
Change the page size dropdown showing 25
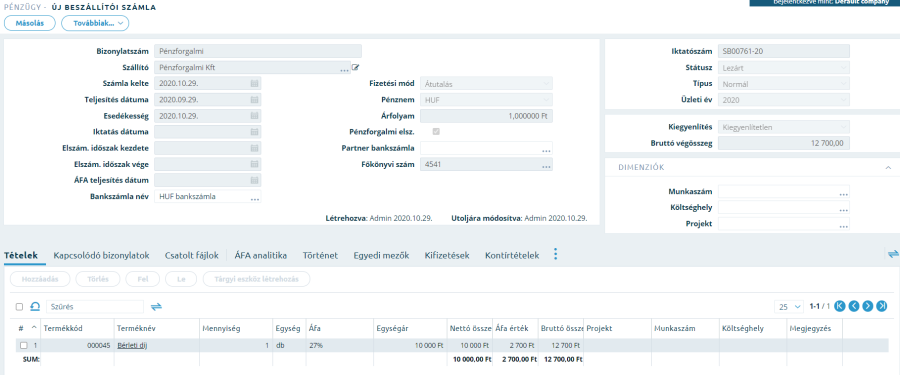click(x=789, y=307)
